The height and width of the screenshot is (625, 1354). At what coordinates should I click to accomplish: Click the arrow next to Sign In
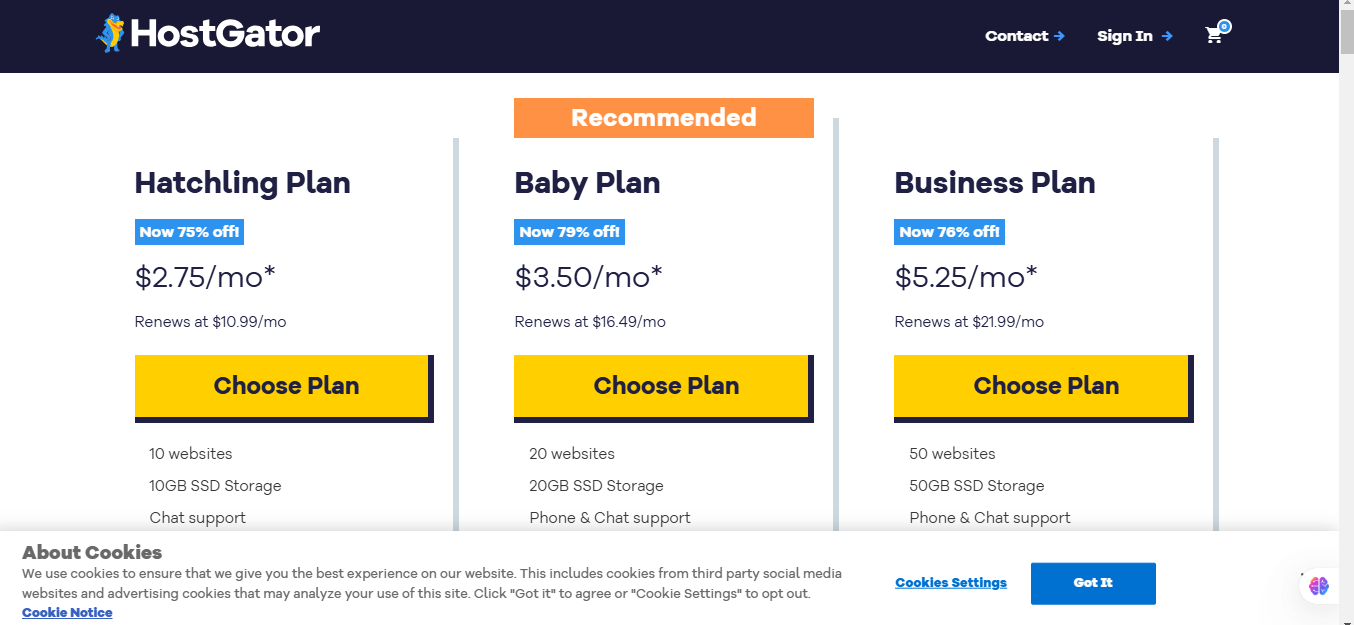(x=1168, y=36)
